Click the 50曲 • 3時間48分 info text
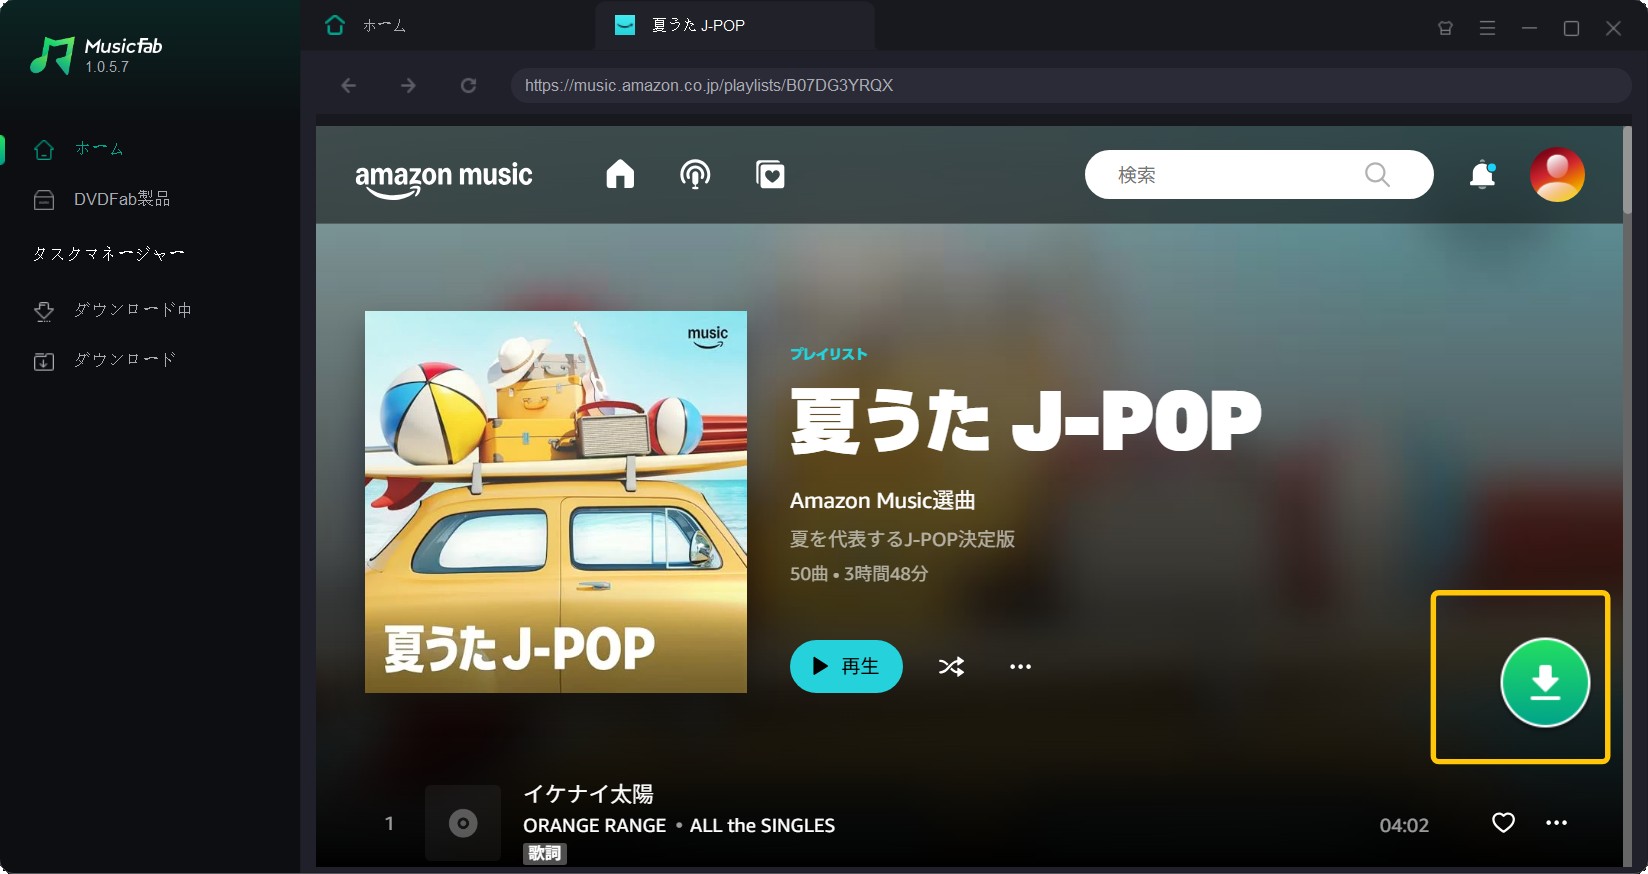1648x874 pixels. pyautogui.click(x=859, y=574)
